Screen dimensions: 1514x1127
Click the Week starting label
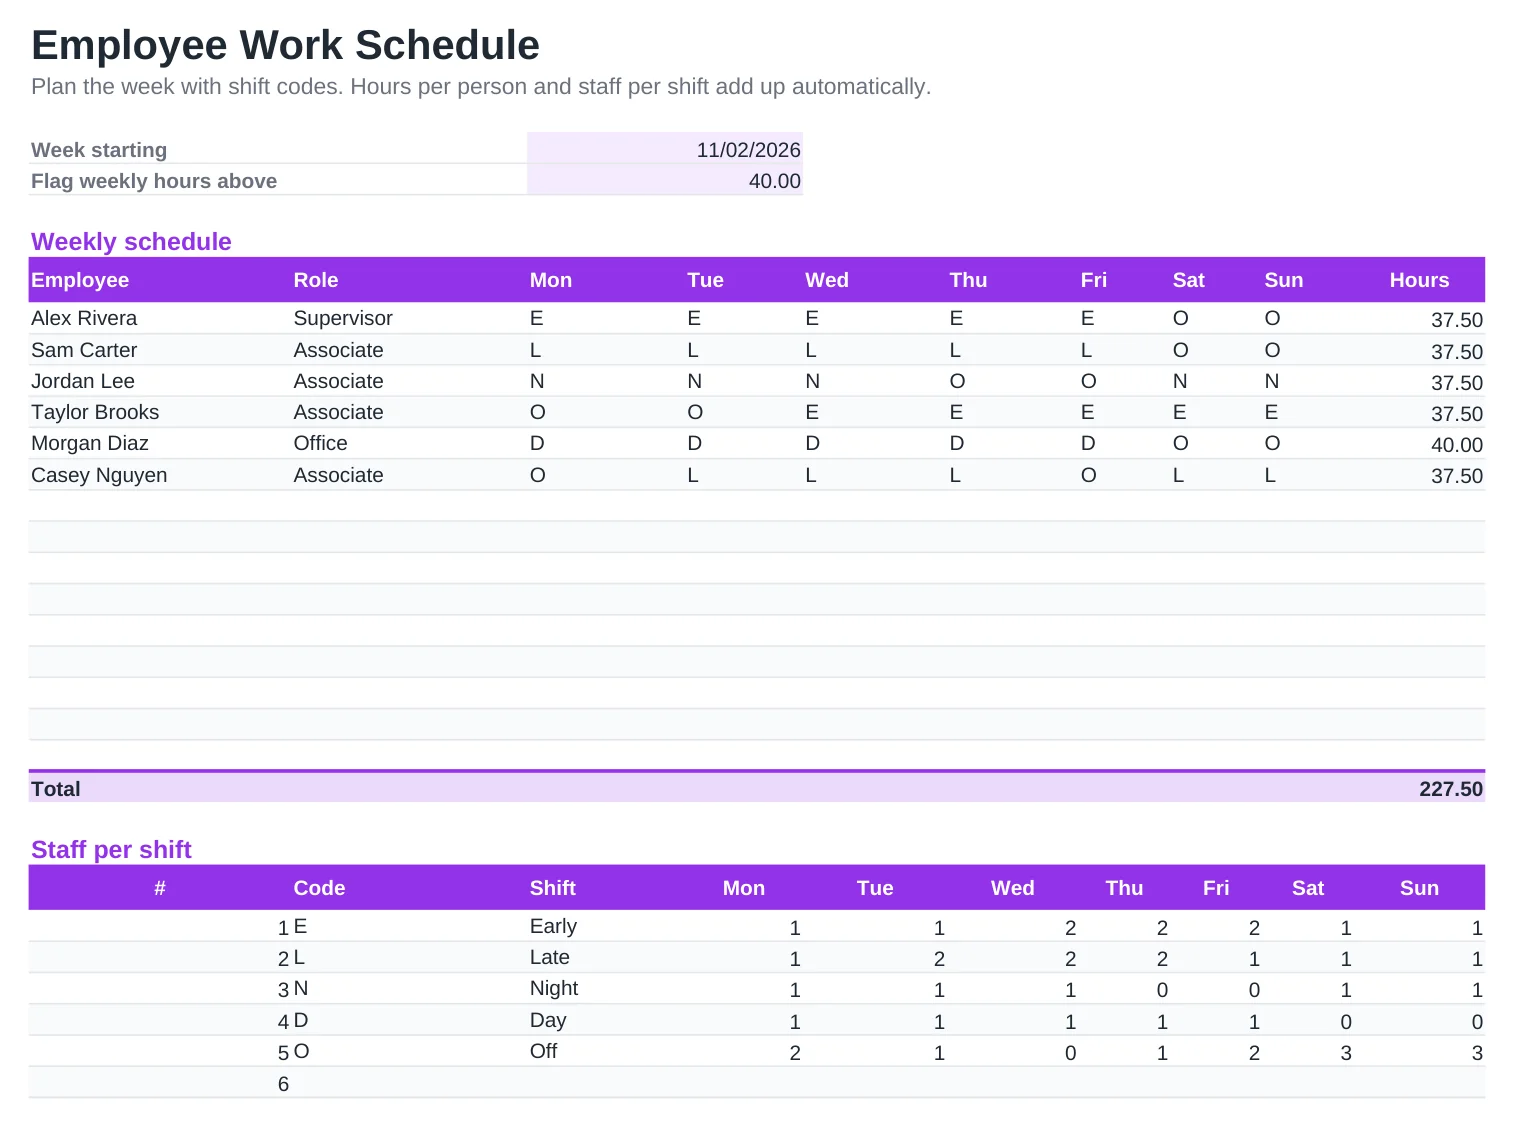coord(99,150)
